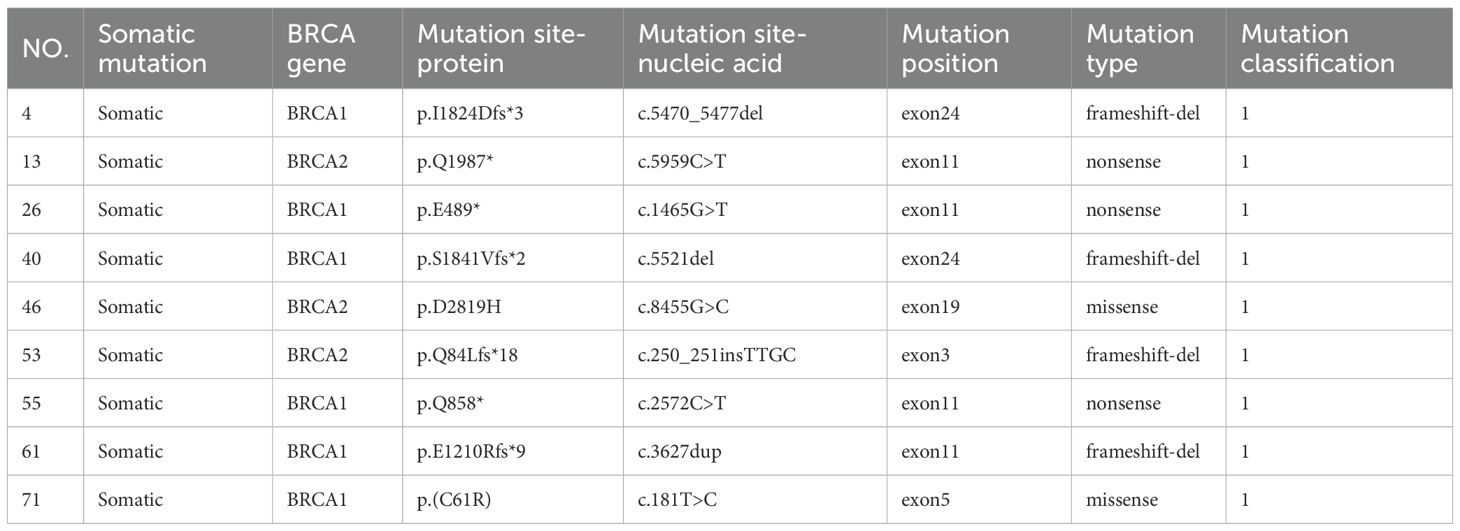Select the p.(C61R) protein cell

[455, 500]
